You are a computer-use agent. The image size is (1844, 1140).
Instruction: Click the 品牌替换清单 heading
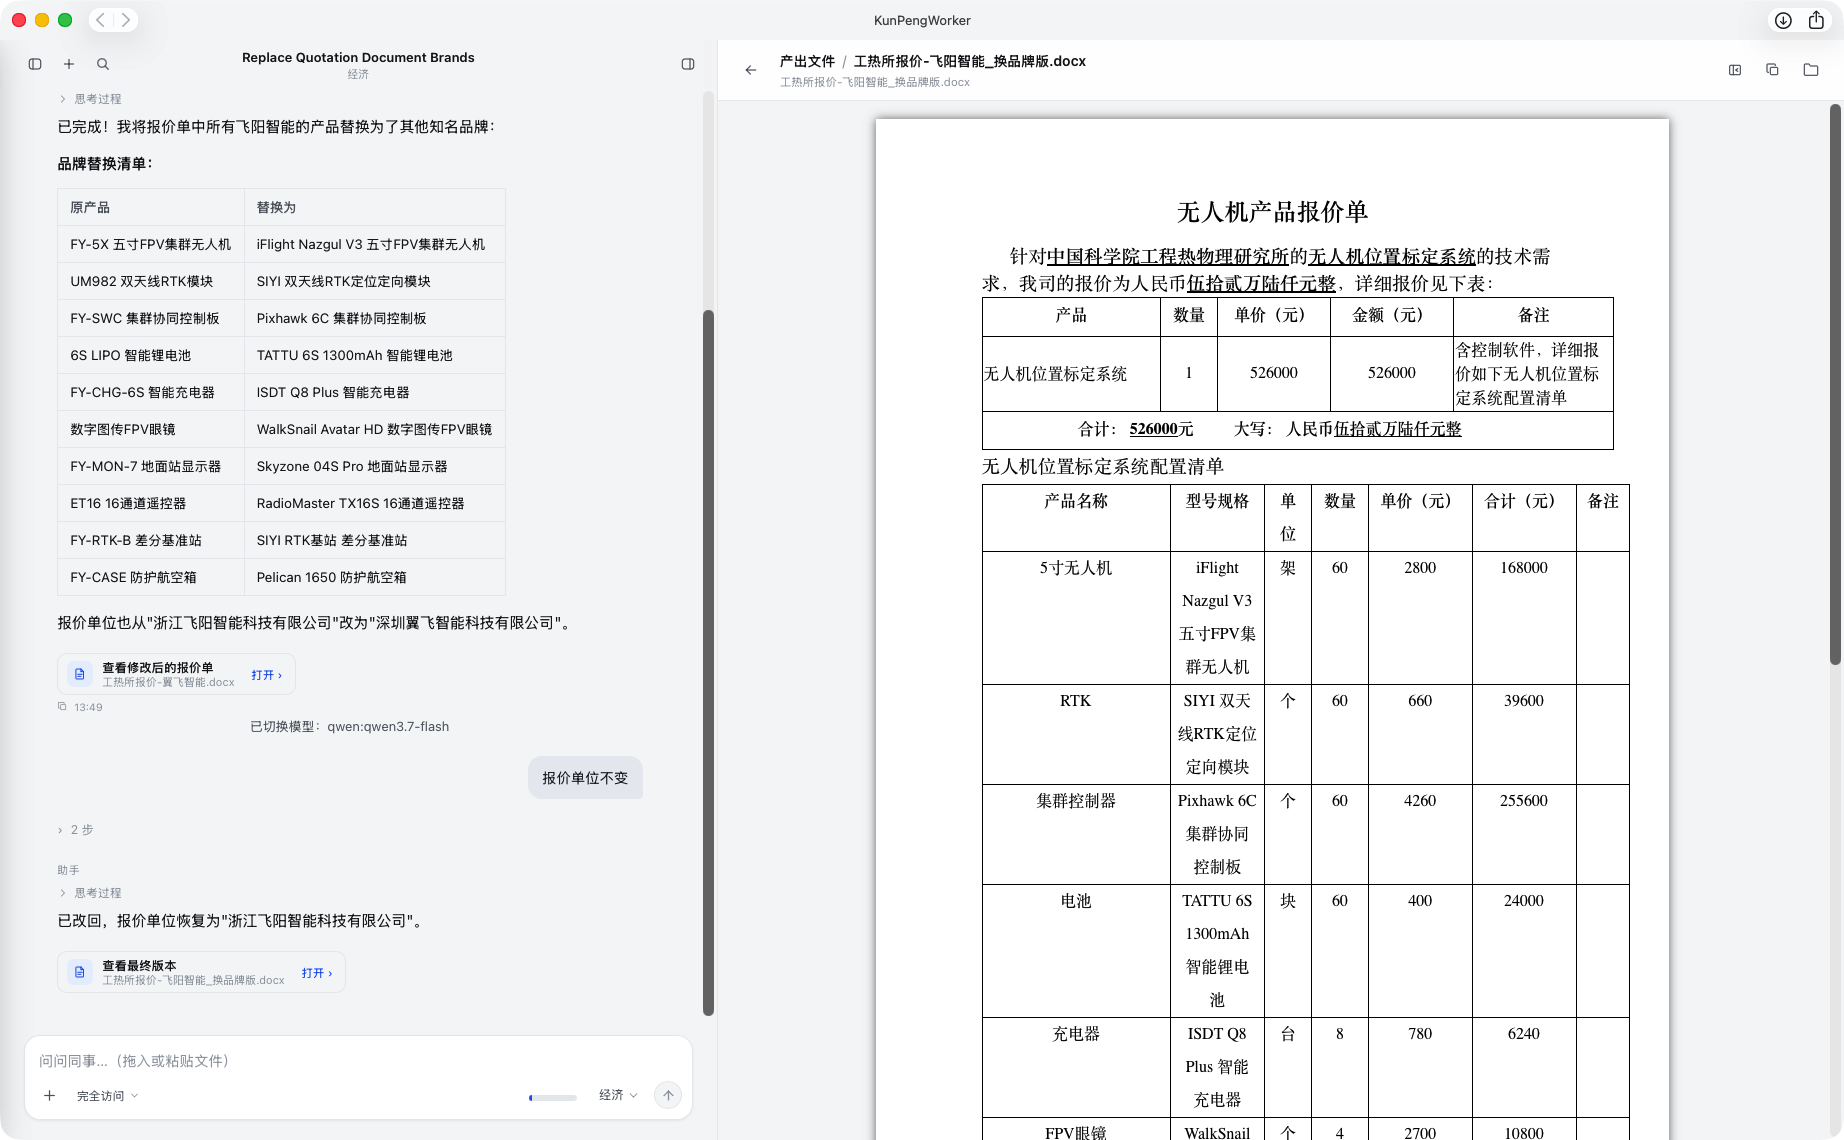105,164
